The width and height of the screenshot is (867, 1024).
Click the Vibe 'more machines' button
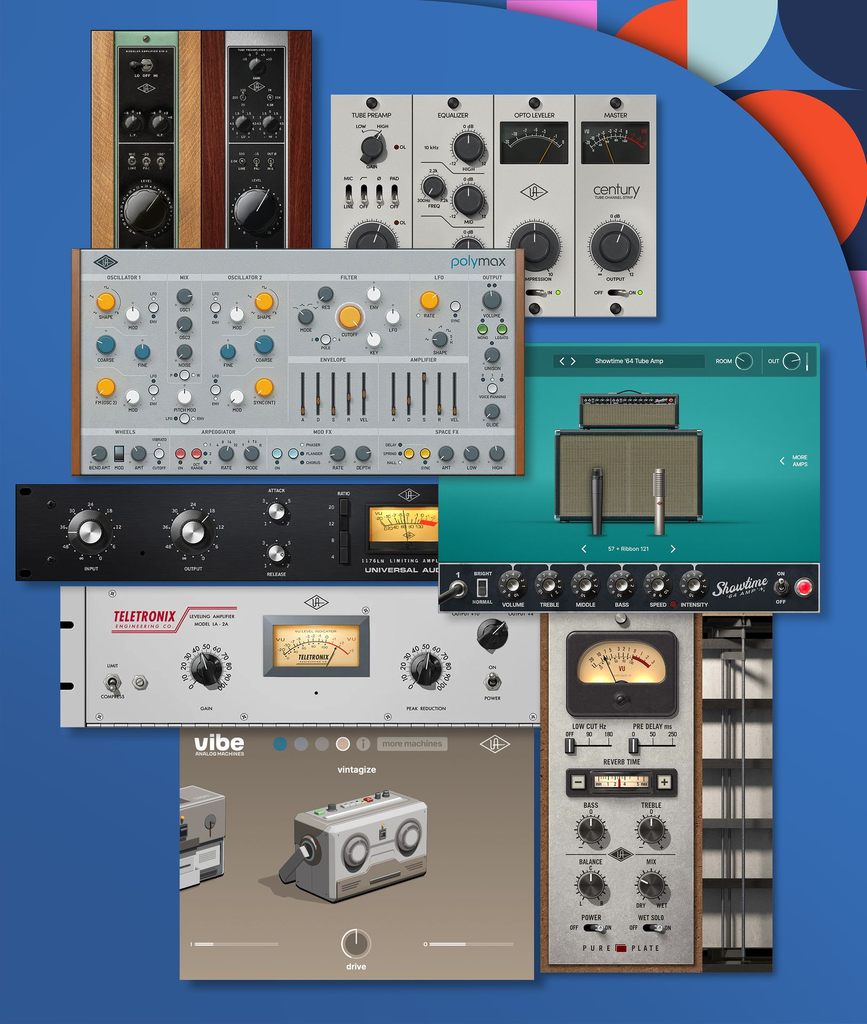[x=412, y=744]
